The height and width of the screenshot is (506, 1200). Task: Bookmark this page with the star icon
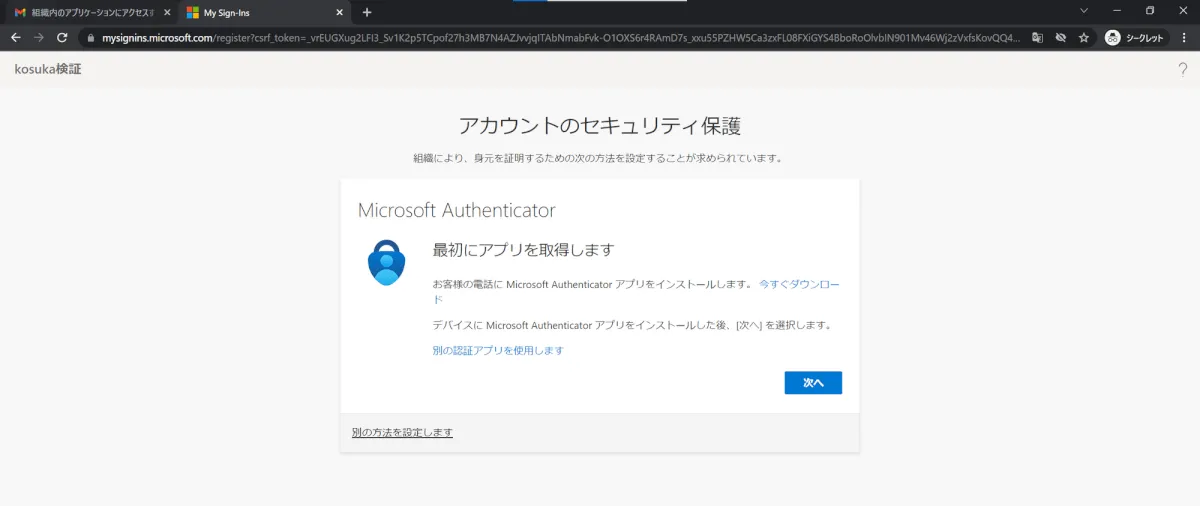click(x=1084, y=38)
